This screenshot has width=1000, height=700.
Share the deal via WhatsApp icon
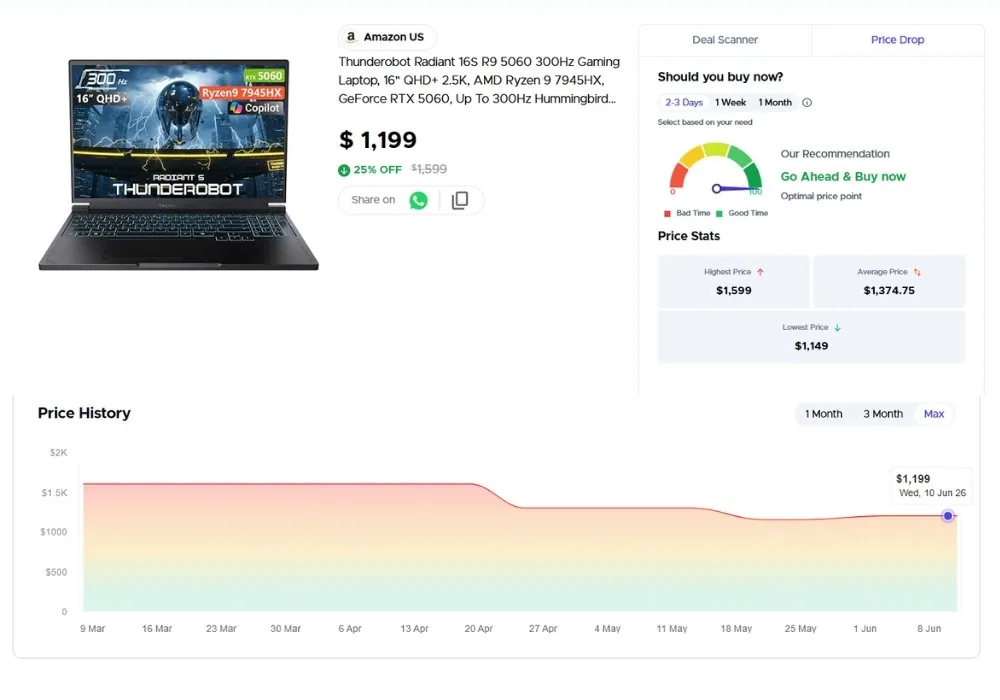418,200
